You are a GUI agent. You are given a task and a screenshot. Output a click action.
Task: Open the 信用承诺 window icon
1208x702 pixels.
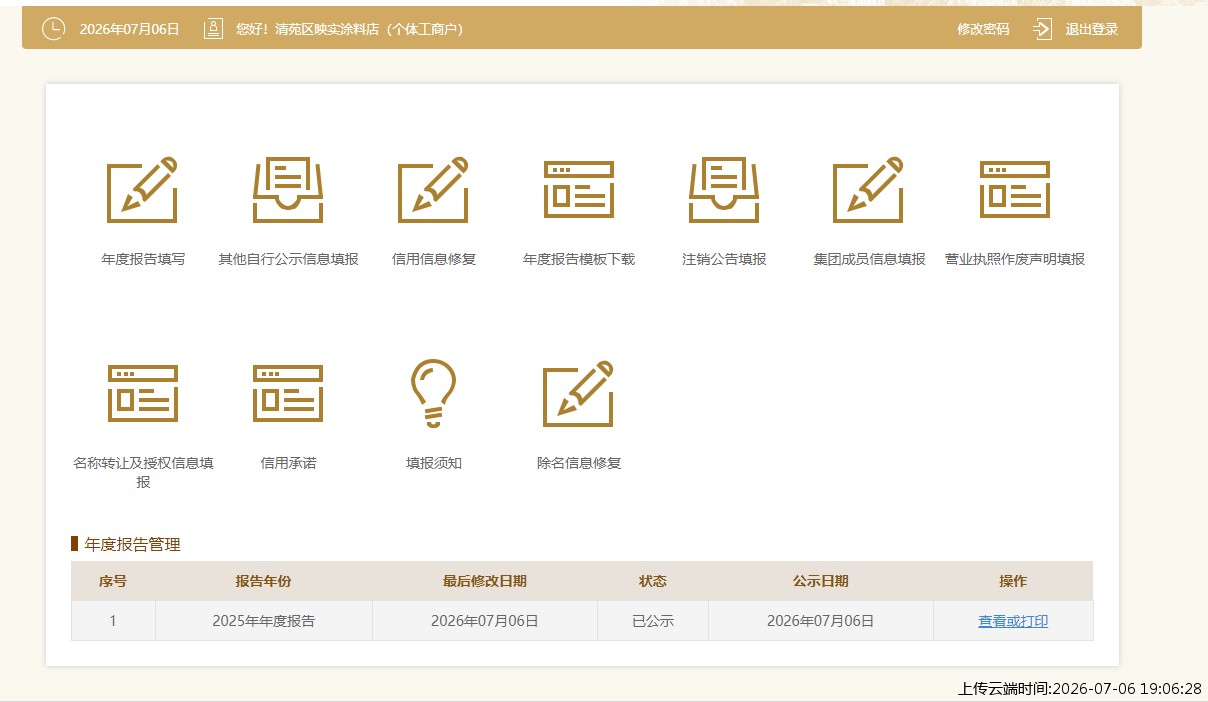tap(288, 394)
